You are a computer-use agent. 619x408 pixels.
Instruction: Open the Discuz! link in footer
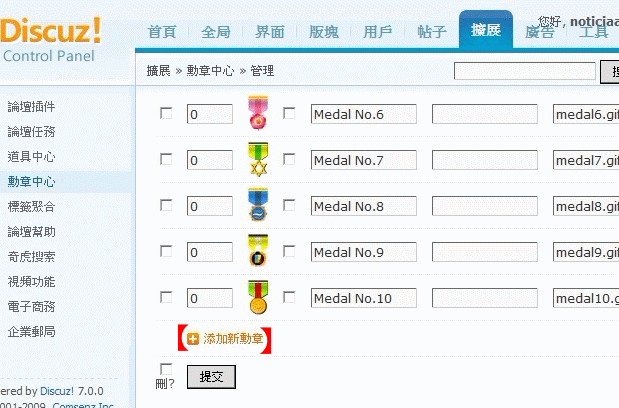(56, 391)
